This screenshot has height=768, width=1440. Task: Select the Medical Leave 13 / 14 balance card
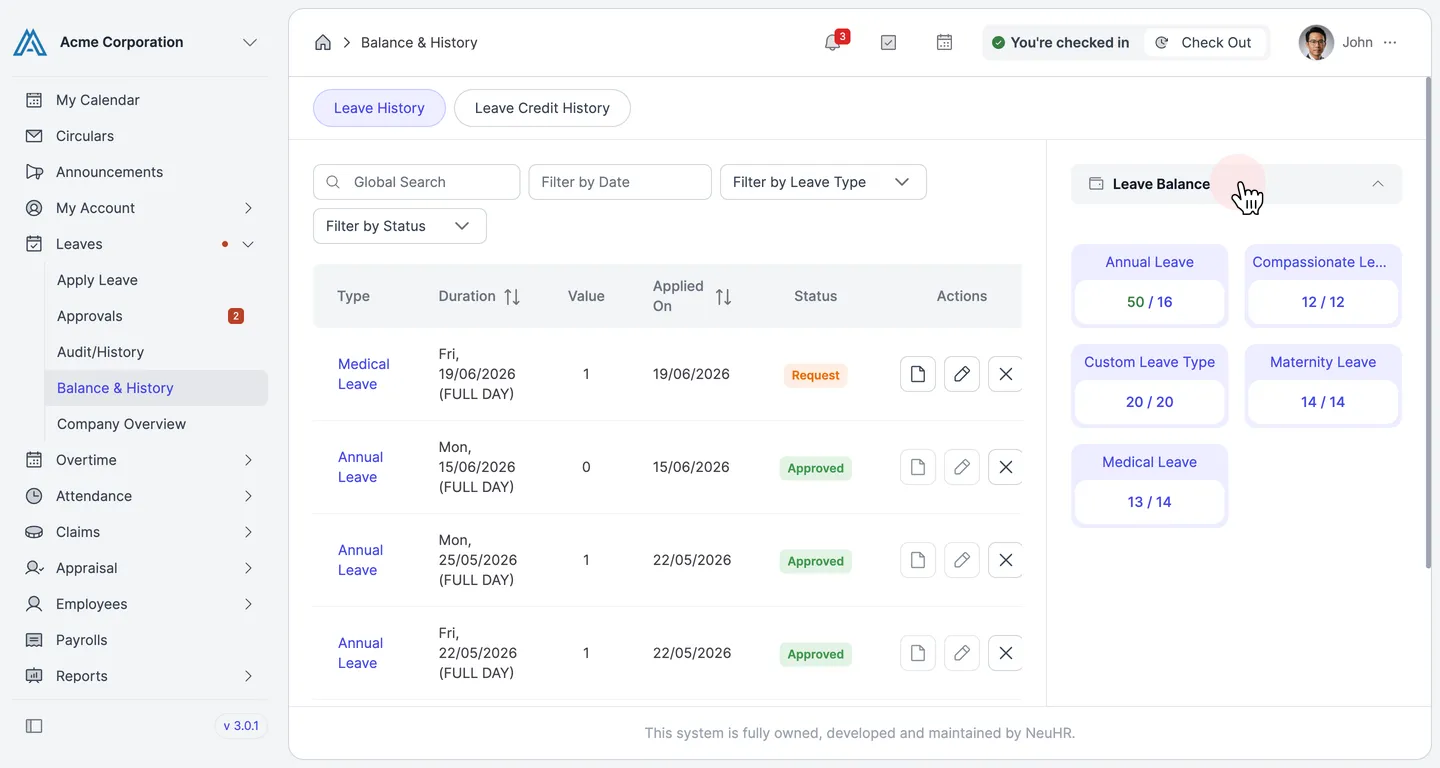tap(1149, 486)
